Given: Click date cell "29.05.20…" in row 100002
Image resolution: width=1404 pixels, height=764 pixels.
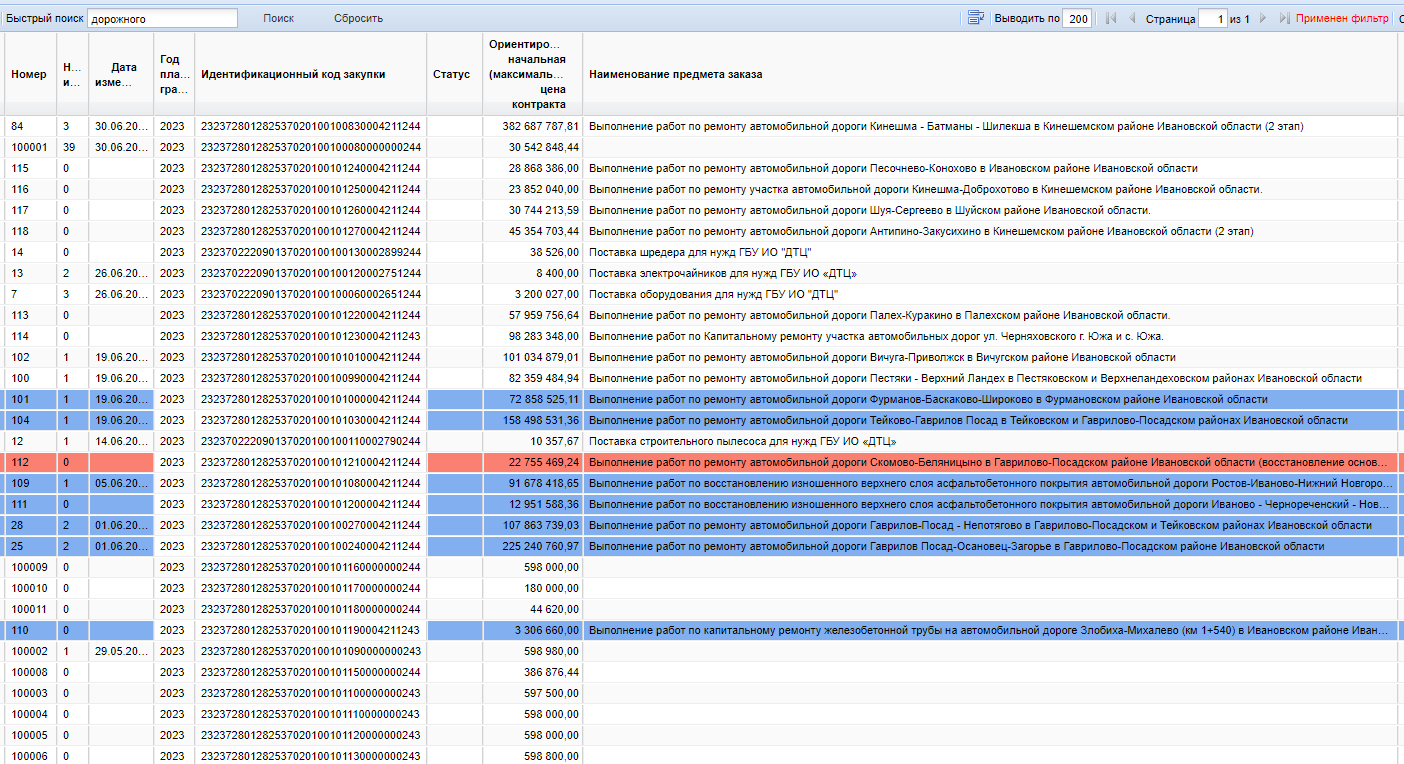Looking at the screenshot, I should coord(121,651).
